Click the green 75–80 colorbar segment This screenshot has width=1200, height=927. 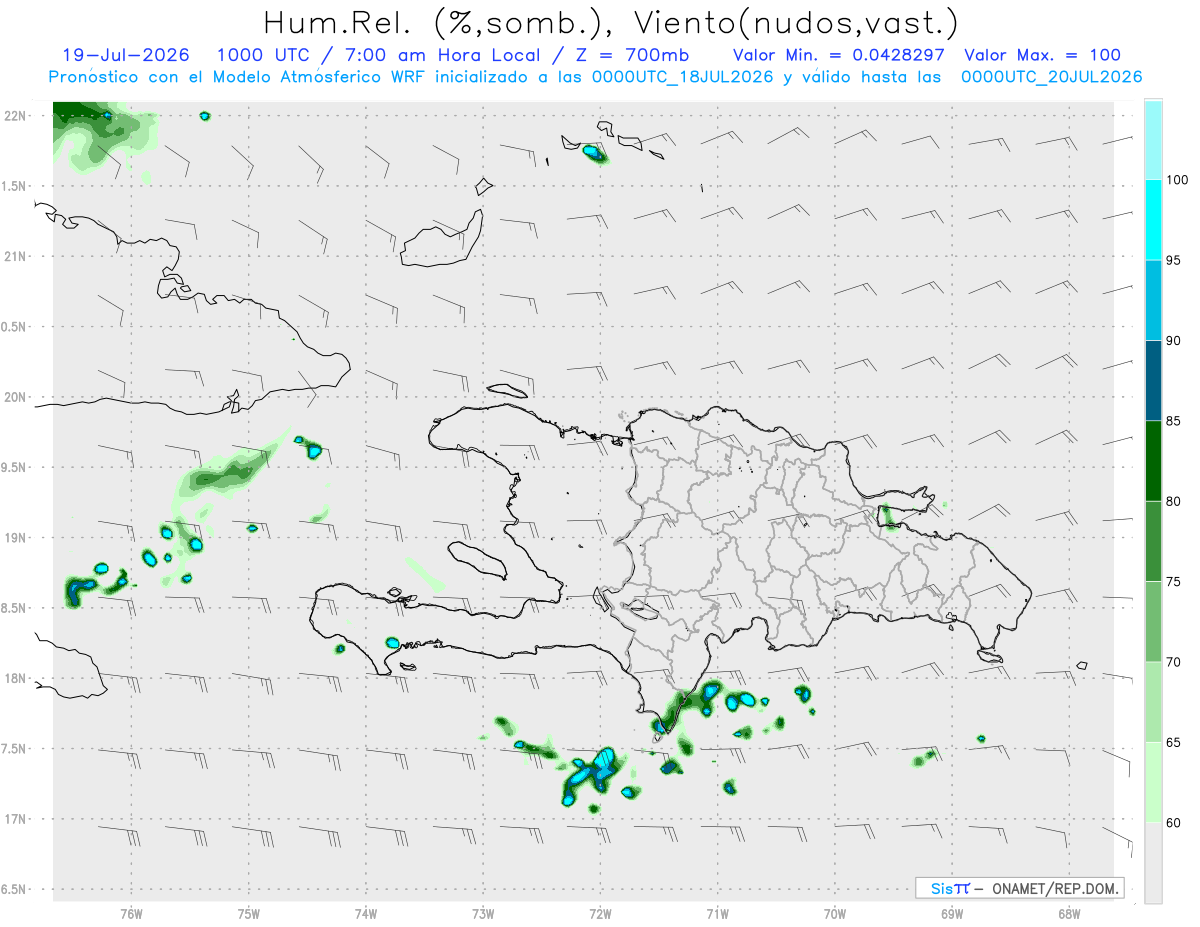(x=1152, y=541)
